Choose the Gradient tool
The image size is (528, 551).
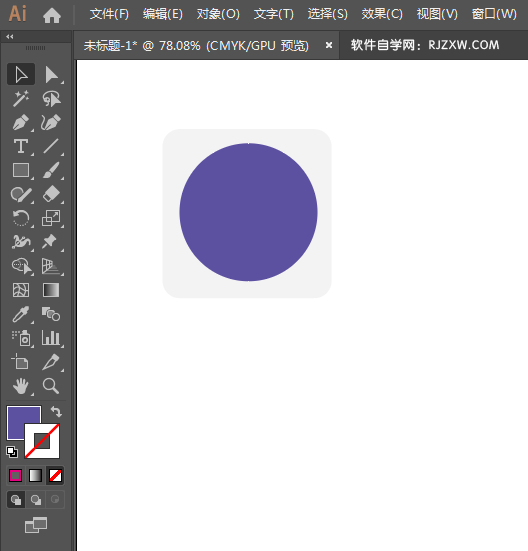51,290
